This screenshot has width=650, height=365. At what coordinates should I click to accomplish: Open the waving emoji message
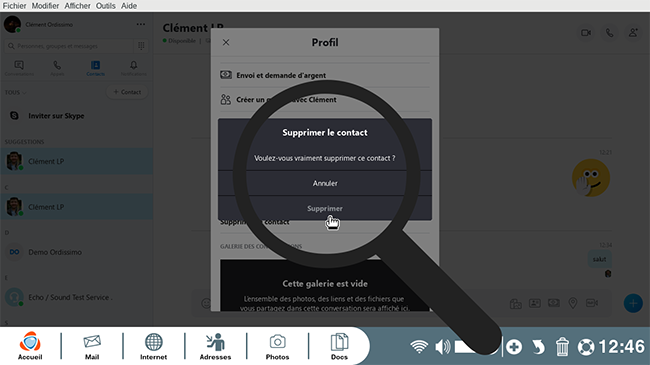coord(591,178)
